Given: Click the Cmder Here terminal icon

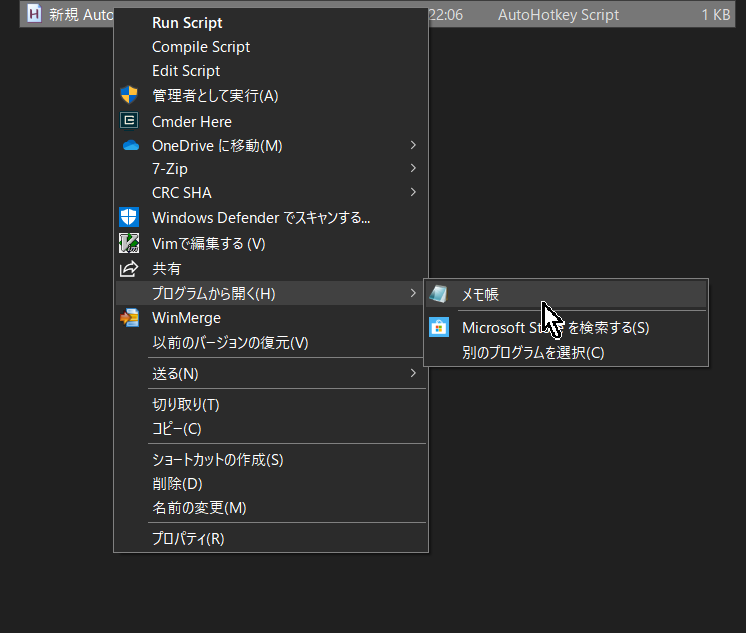Looking at the screenshot, I should (x=129, y=120).
